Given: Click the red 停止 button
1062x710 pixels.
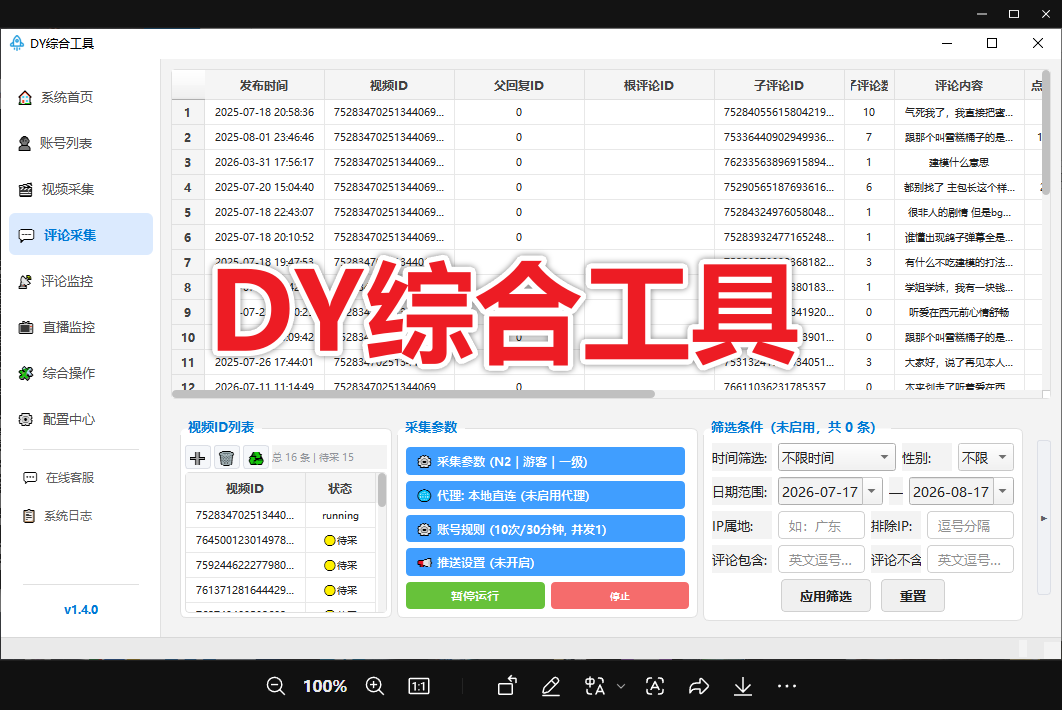Looking at the screenshot, I should [x=620, y=596].
